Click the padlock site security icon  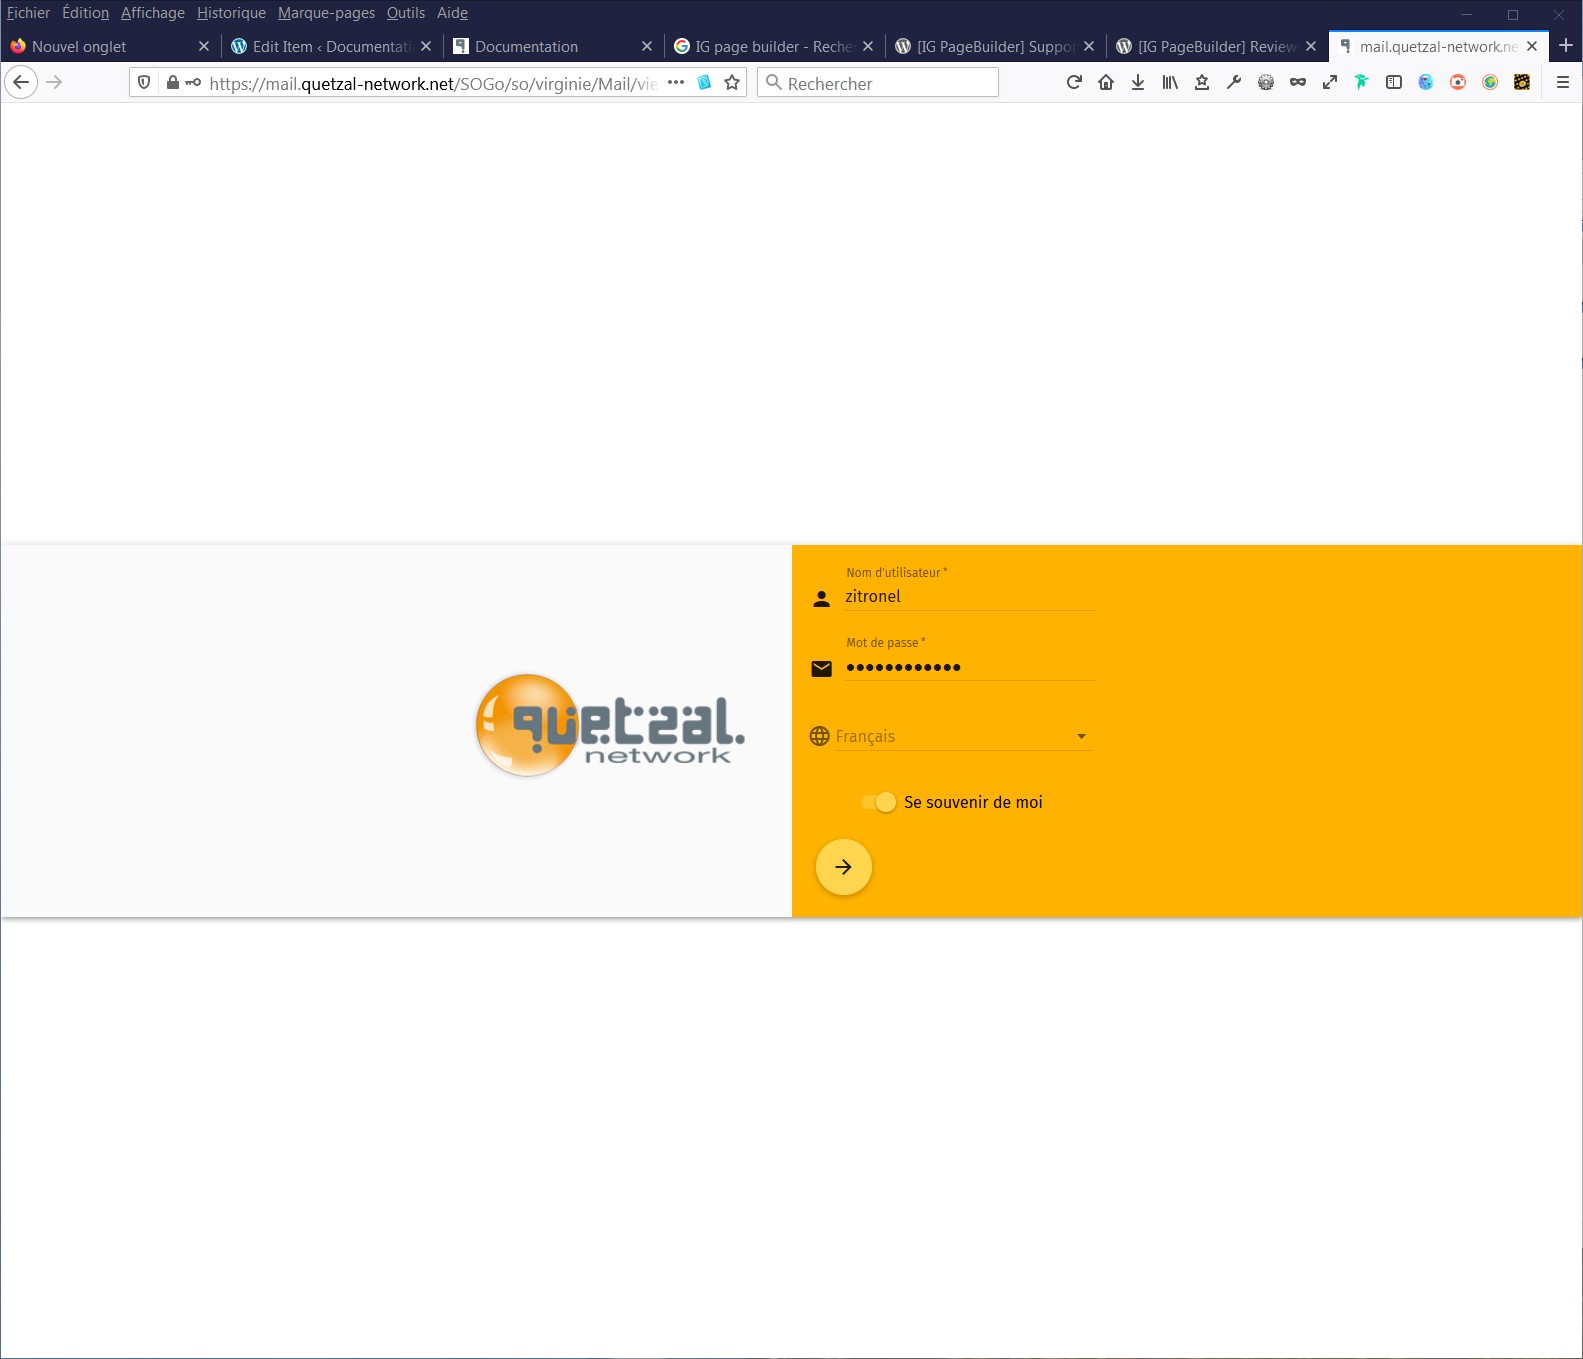click(173, 83)
